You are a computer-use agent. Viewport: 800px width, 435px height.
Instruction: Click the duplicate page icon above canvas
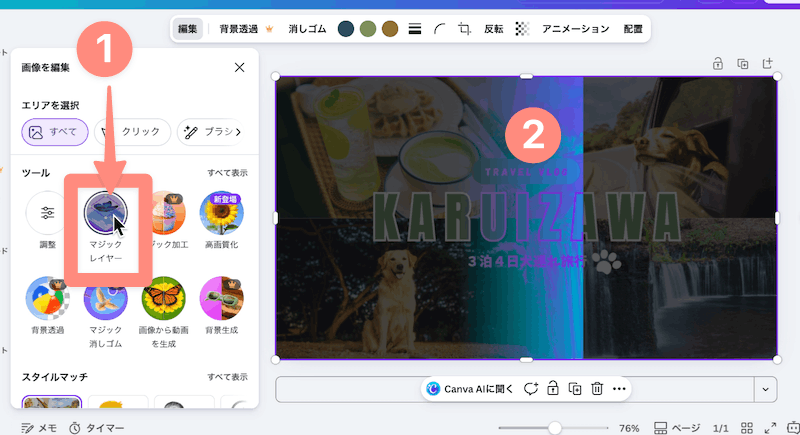(x=743, y=64)
